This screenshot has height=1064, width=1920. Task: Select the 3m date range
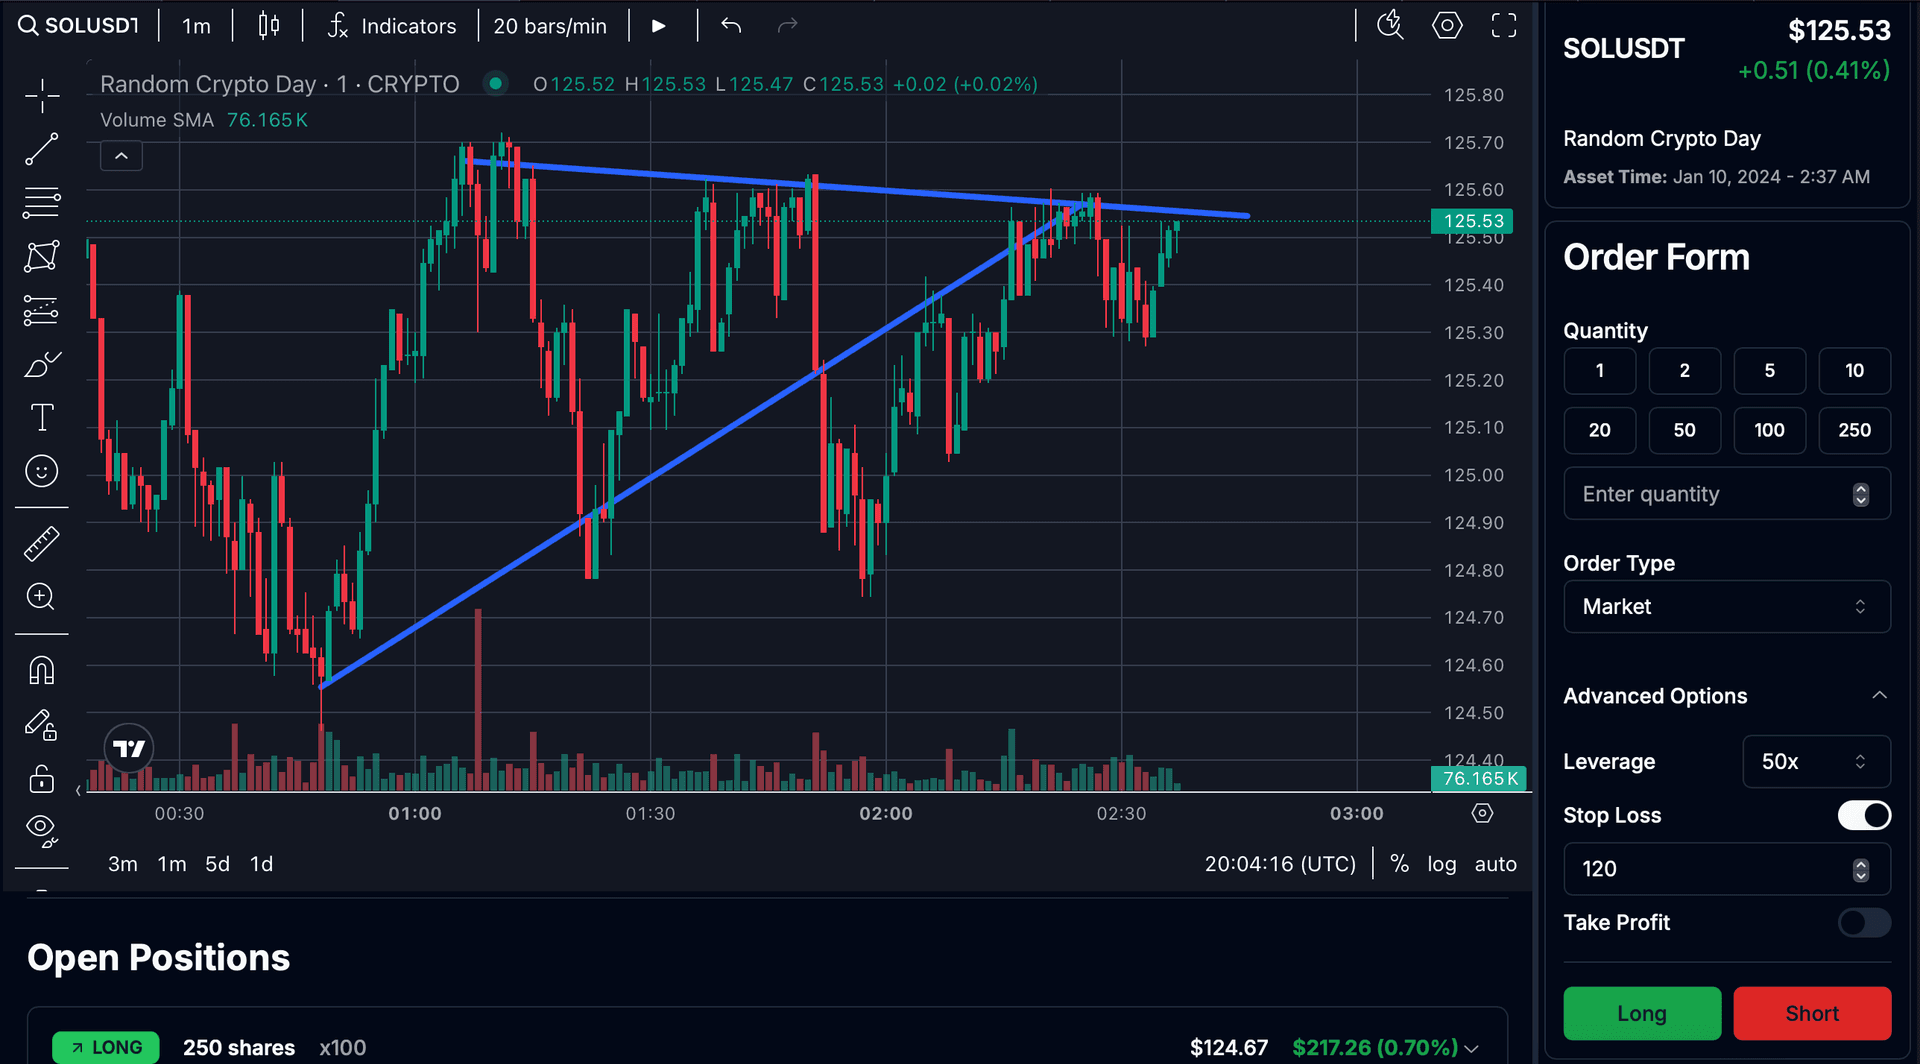pyautogui.click(x=123, y=864)
